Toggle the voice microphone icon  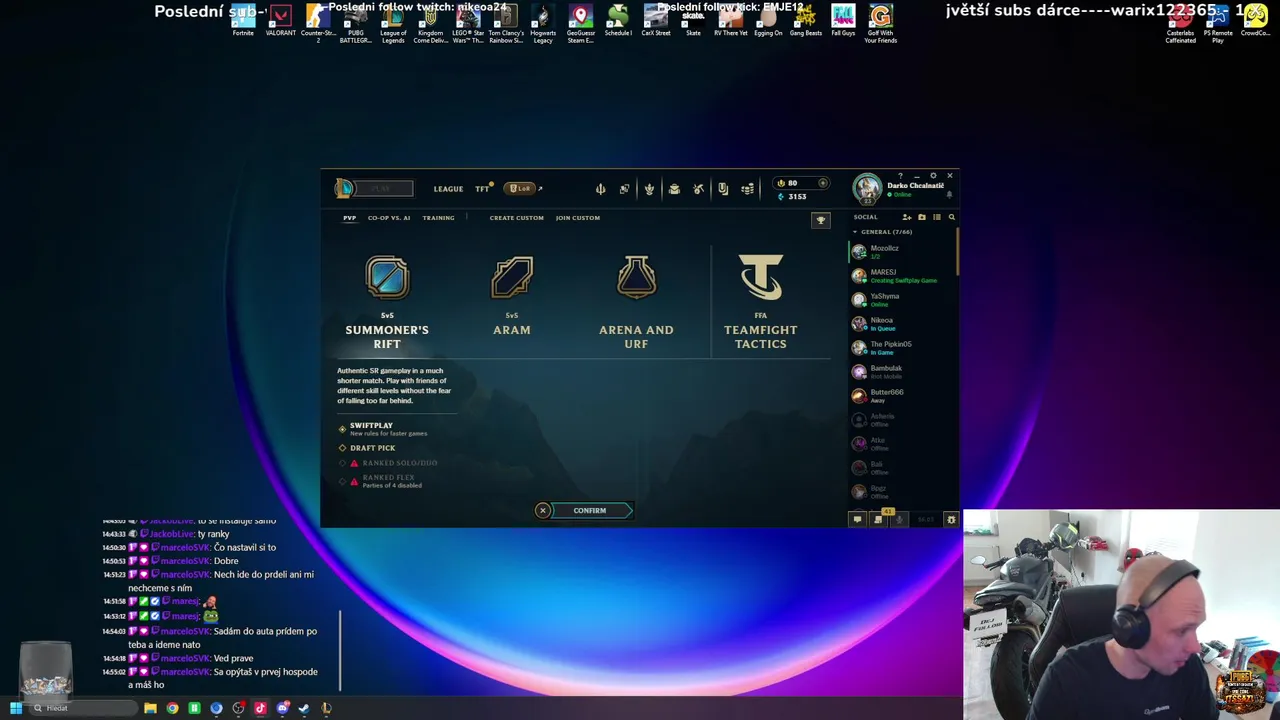tap(900, 519)
